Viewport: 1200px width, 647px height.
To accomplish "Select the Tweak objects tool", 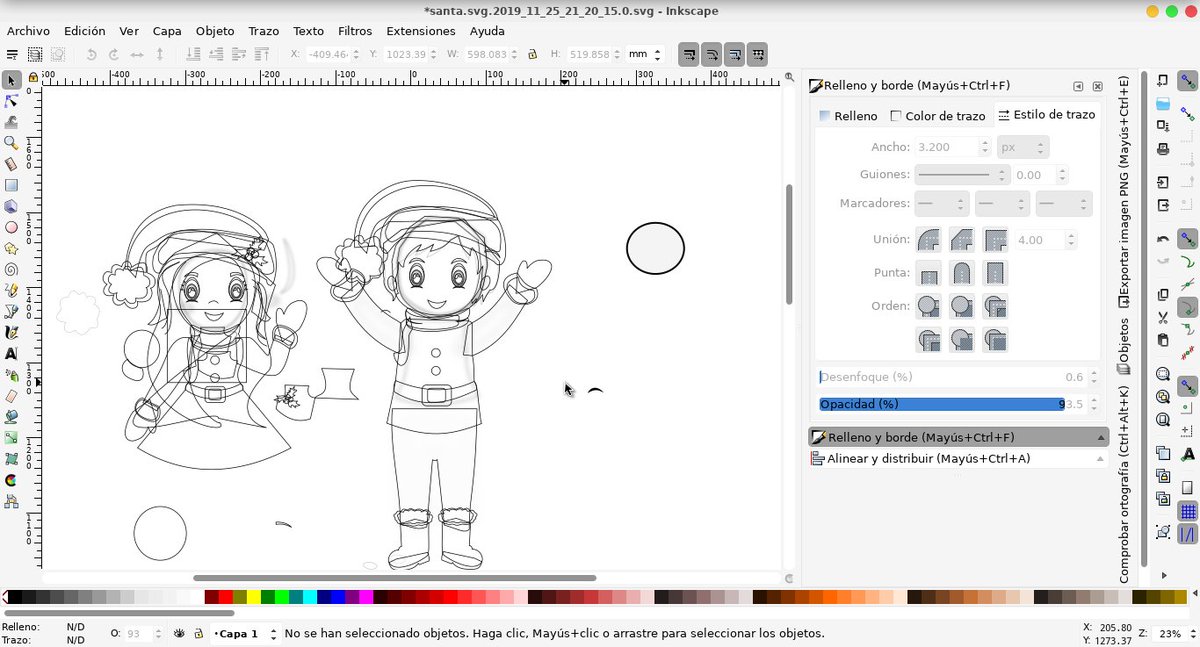I will (11, 122).
